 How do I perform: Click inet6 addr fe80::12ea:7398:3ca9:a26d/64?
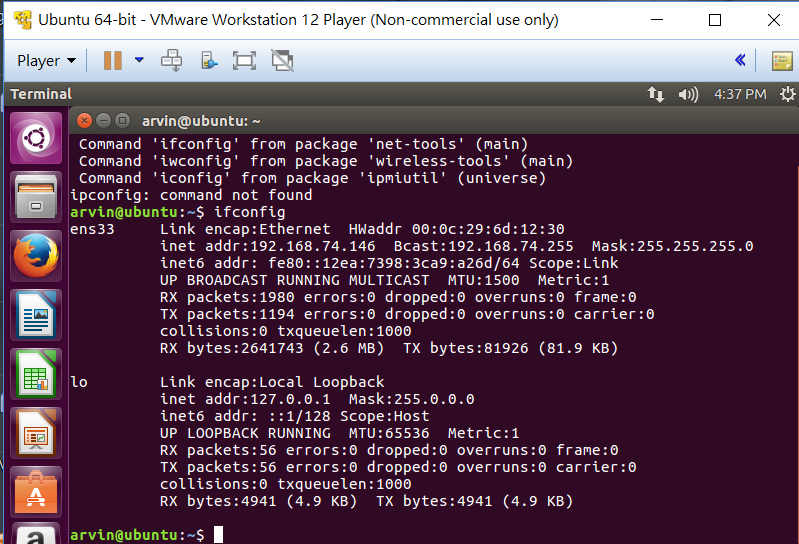(x=340, y=263)
